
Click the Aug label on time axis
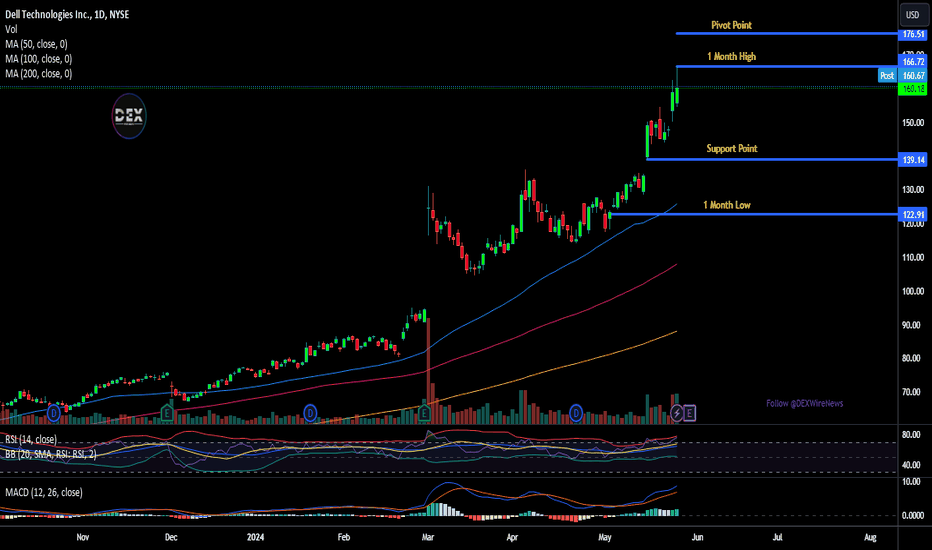point(870,537)
